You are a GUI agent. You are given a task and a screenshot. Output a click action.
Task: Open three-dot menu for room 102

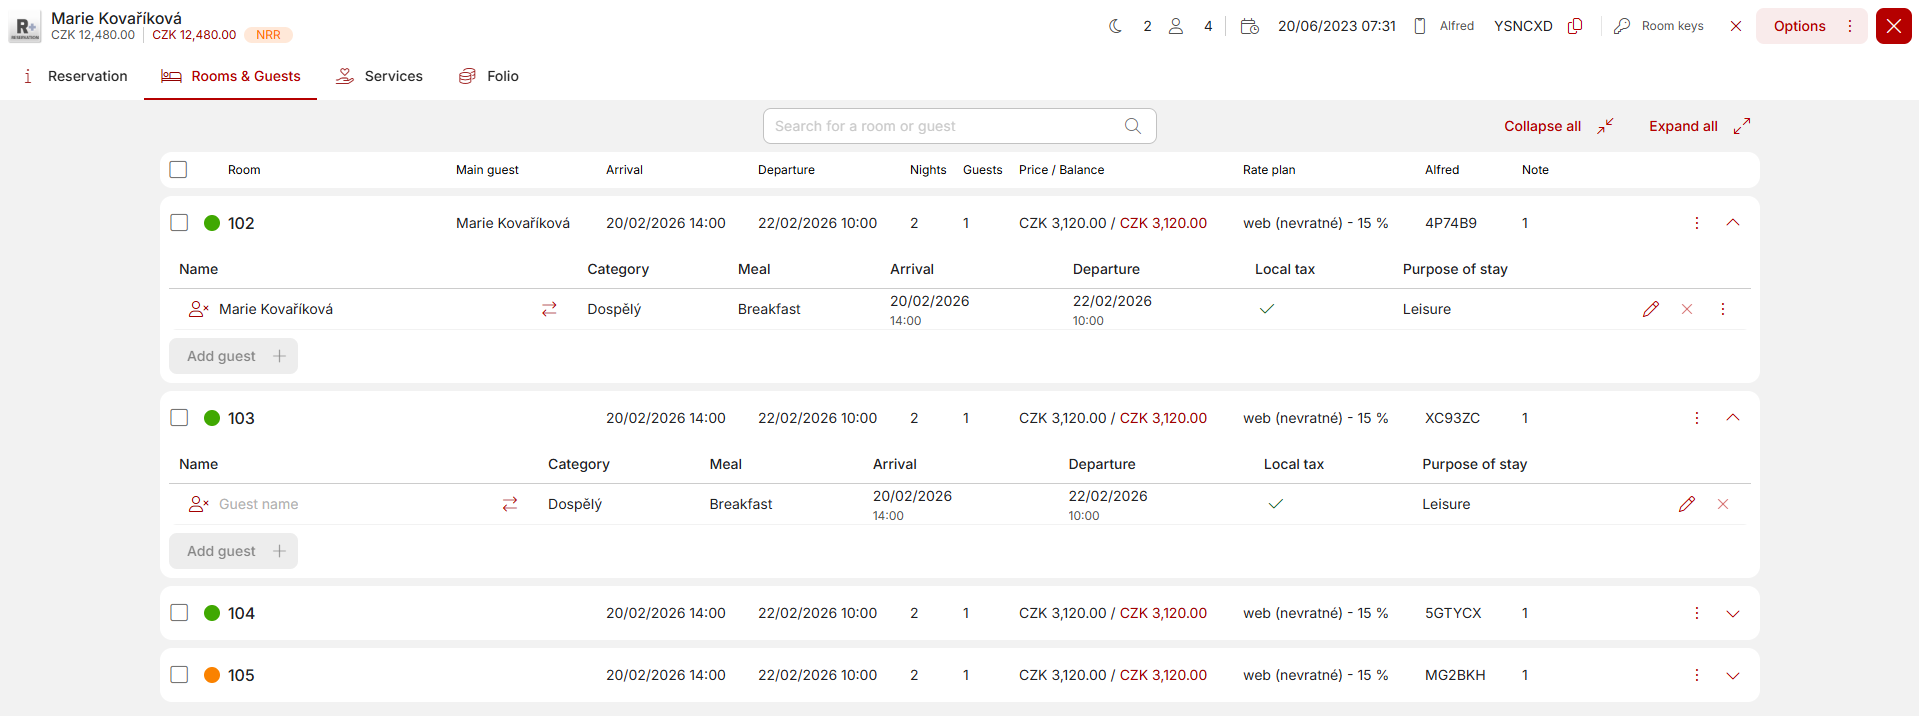click(1696, 223)
